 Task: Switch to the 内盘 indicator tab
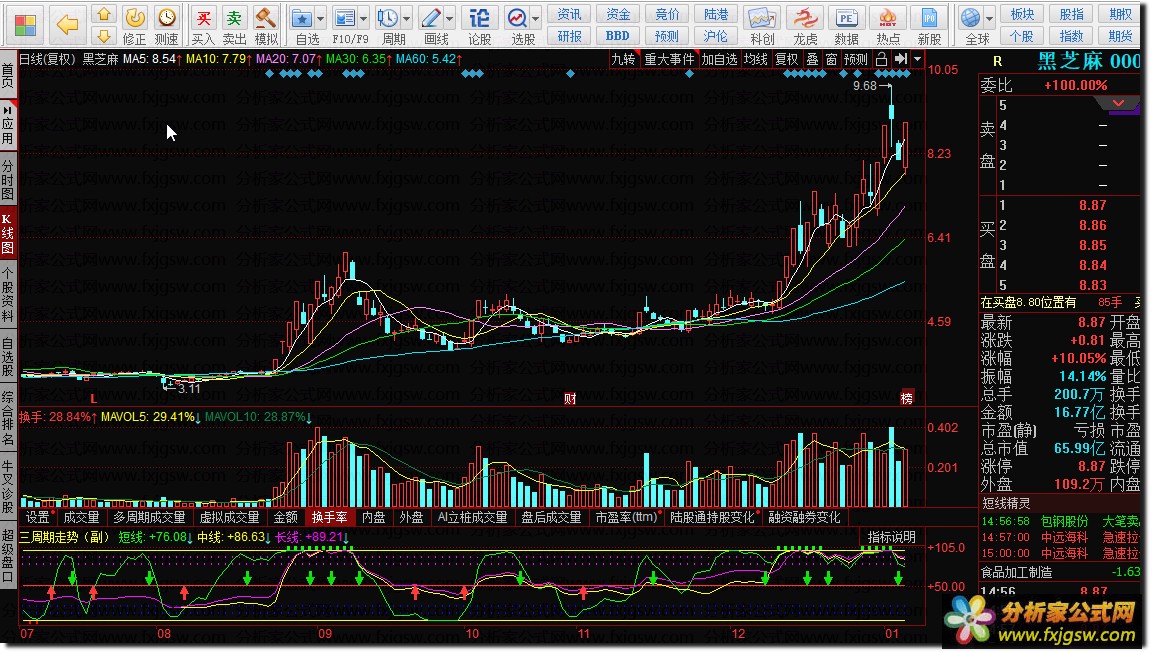click(373, 517)
